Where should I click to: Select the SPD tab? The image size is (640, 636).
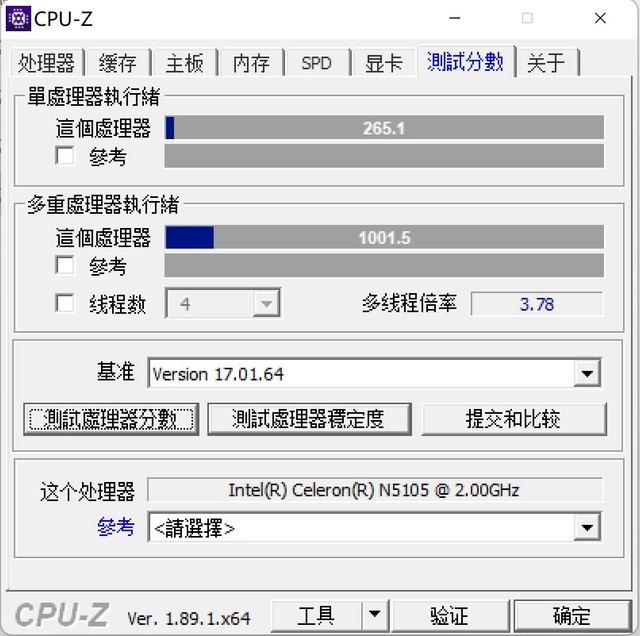pyautogui.click(x=317, y=63)
